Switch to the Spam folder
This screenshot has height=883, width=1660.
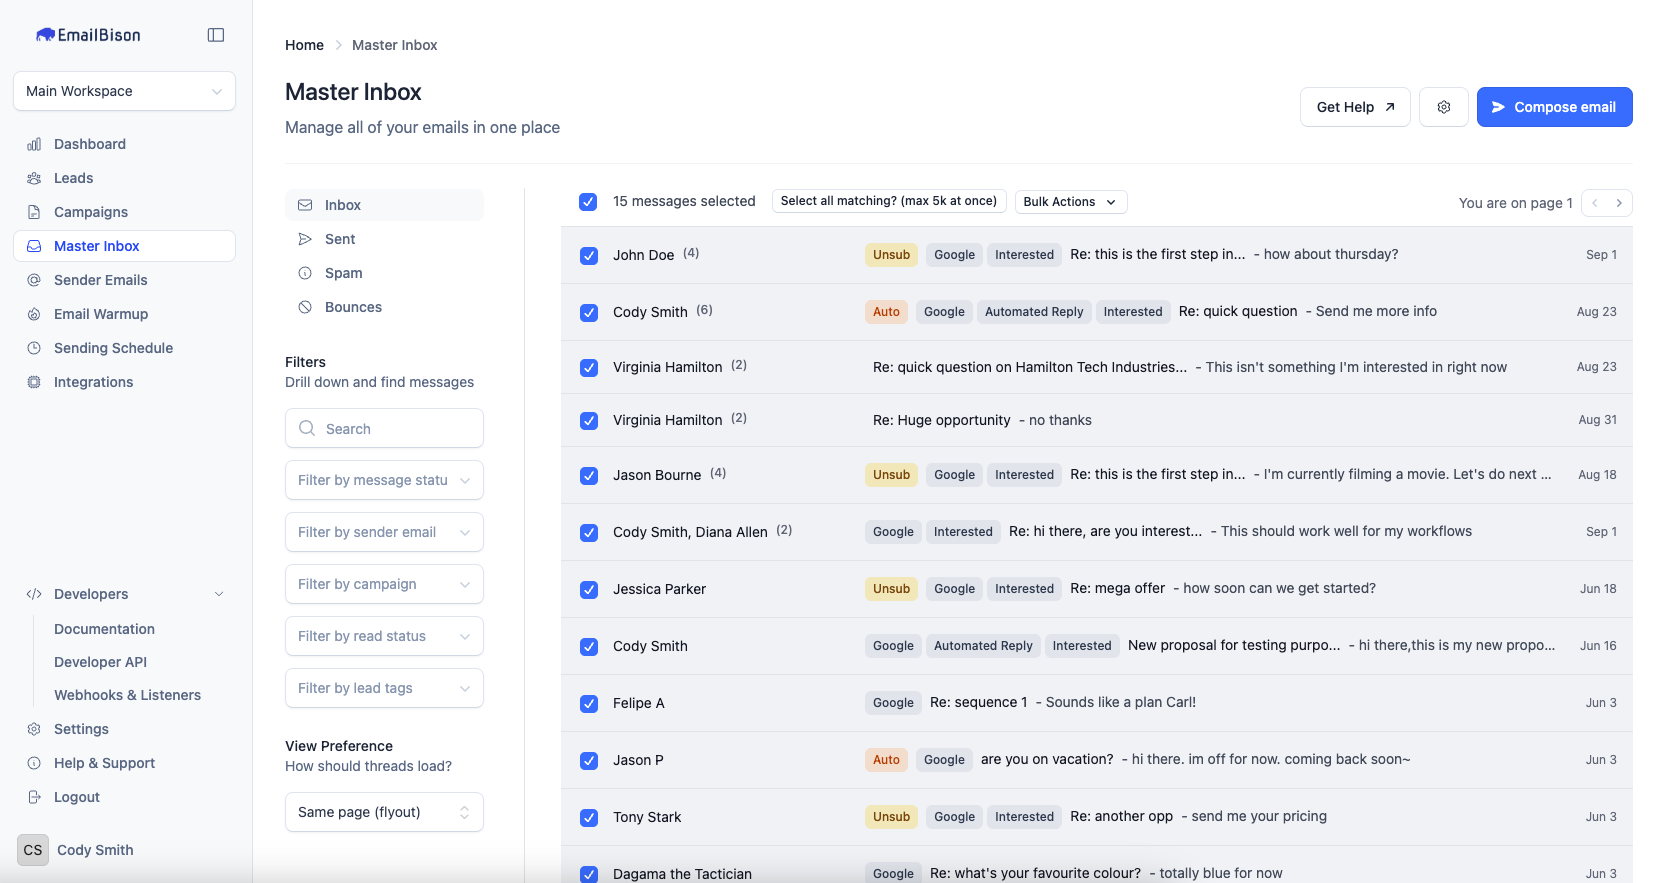click(343, 273)
